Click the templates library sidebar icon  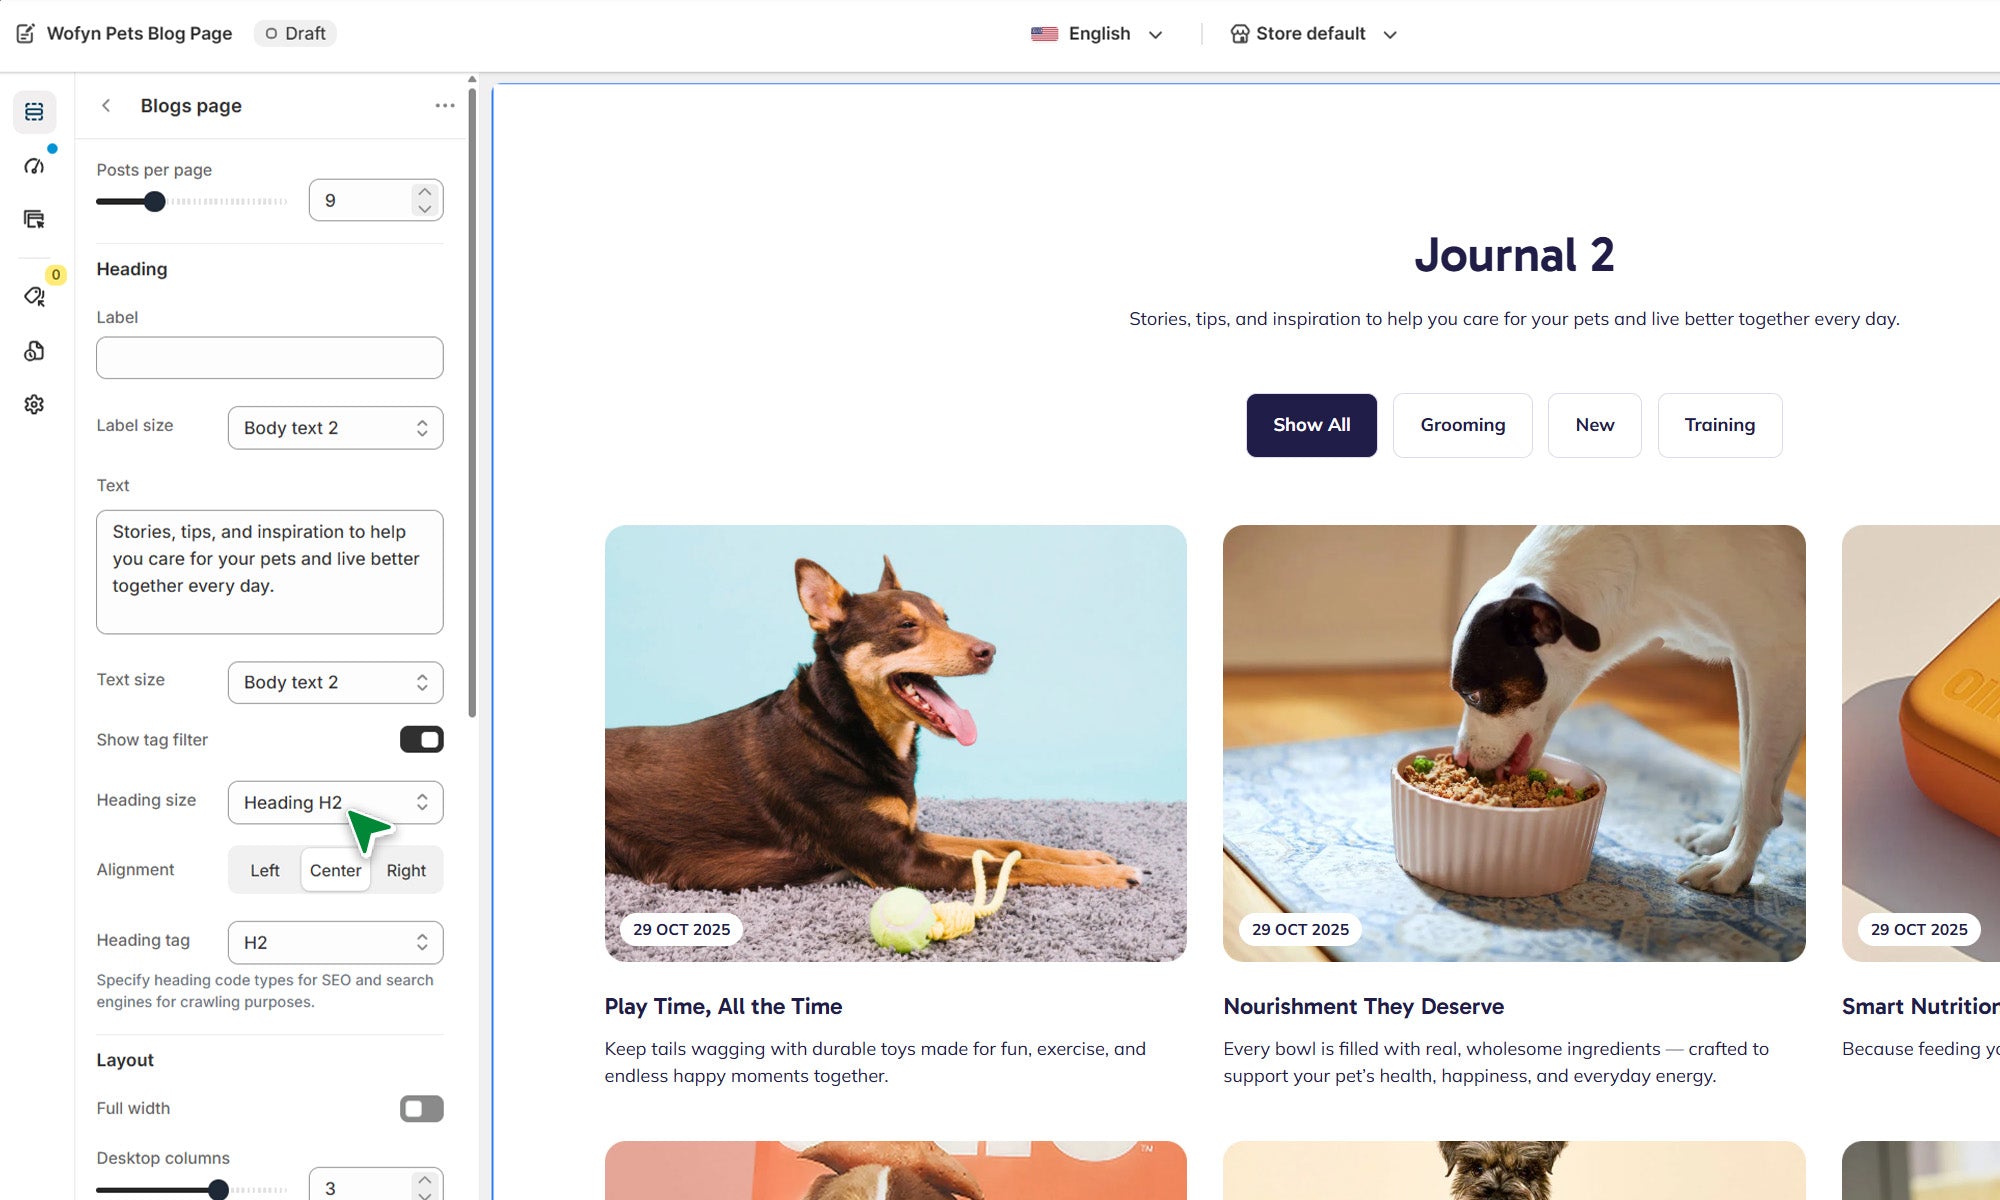click(34, 219)
